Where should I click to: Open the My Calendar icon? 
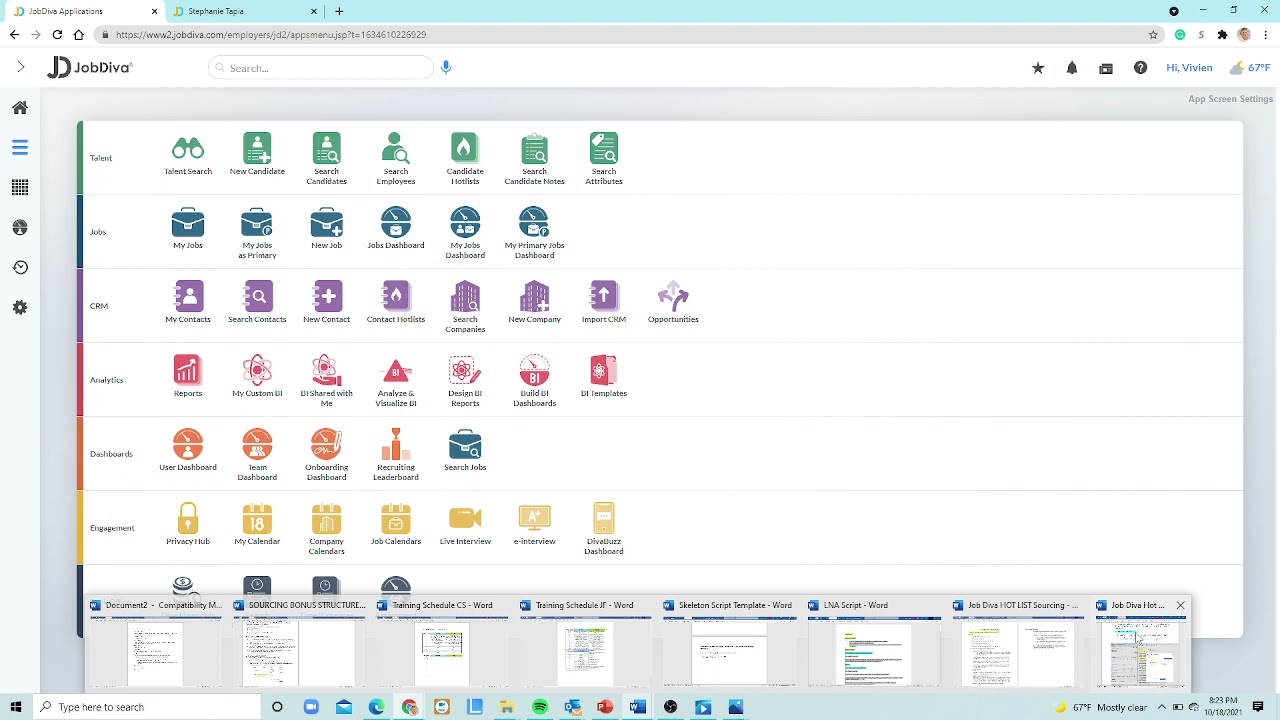click(x=257, y=519)
